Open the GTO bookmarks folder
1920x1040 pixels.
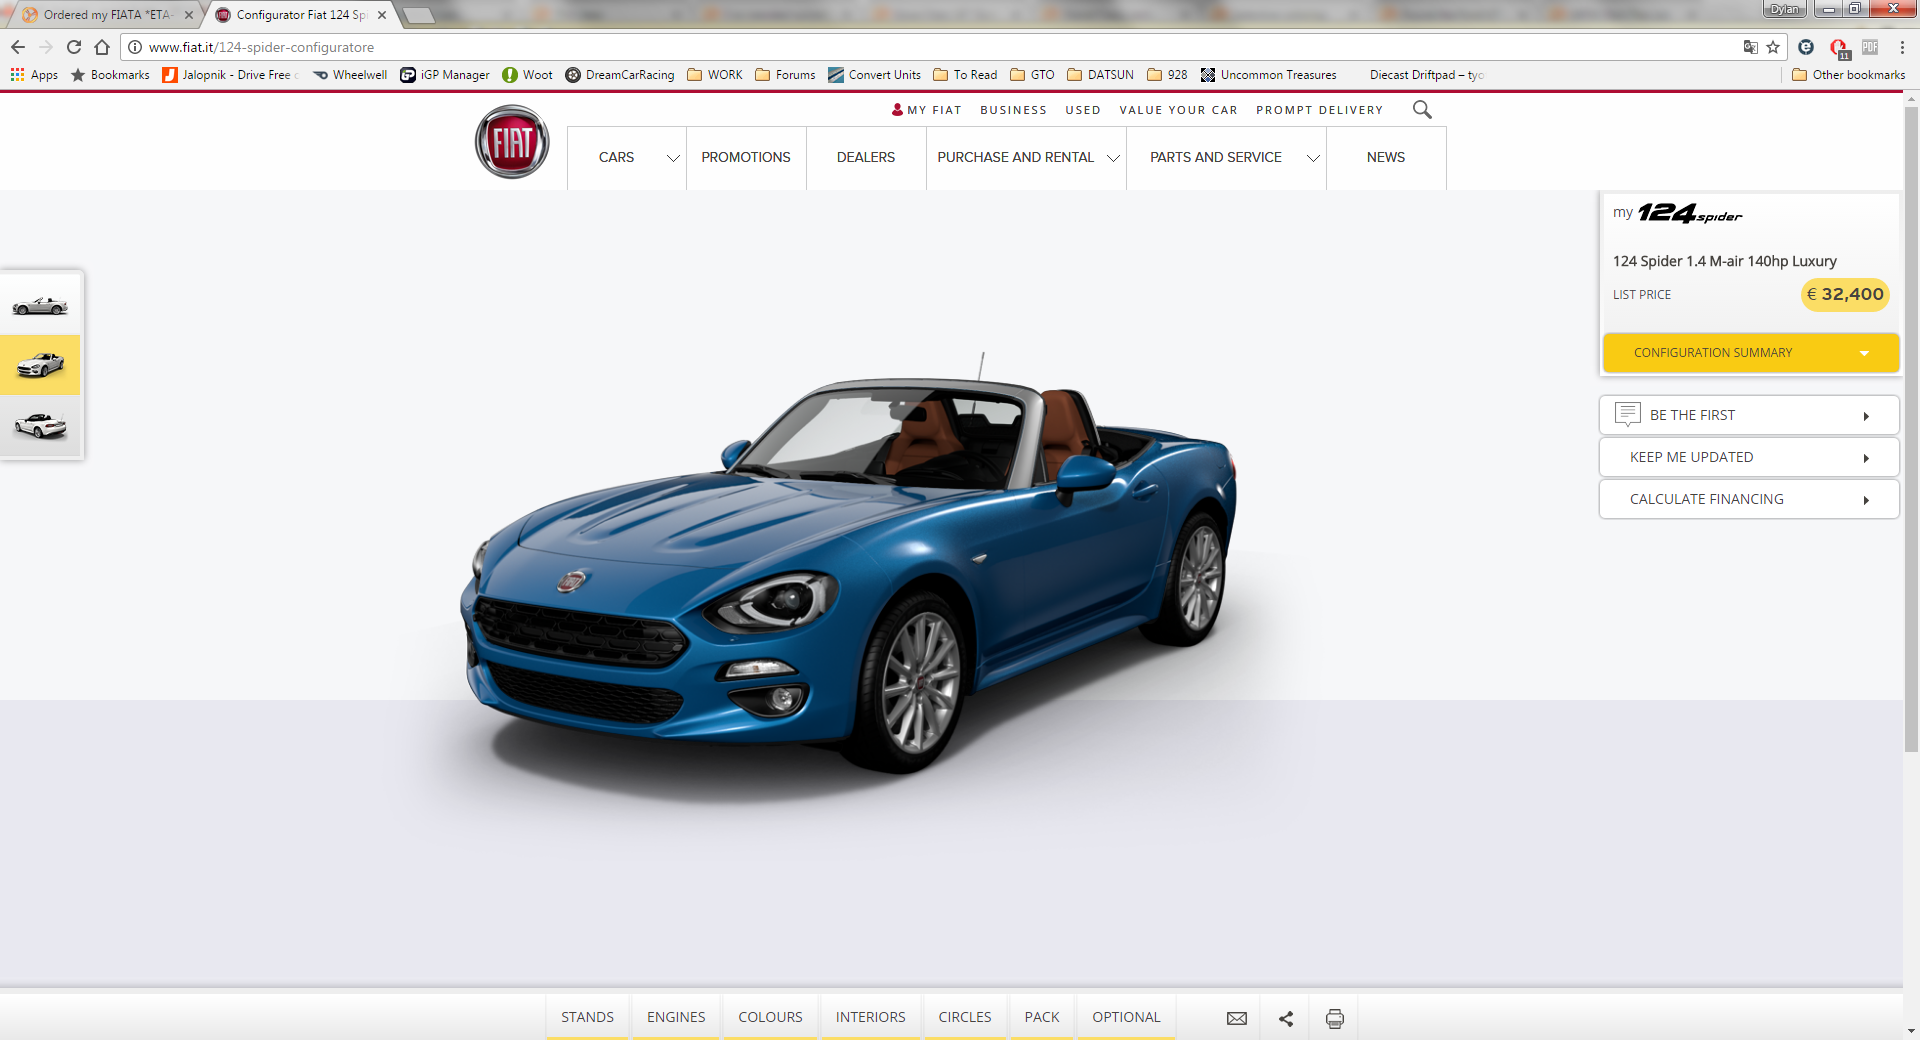(1032, 75)
